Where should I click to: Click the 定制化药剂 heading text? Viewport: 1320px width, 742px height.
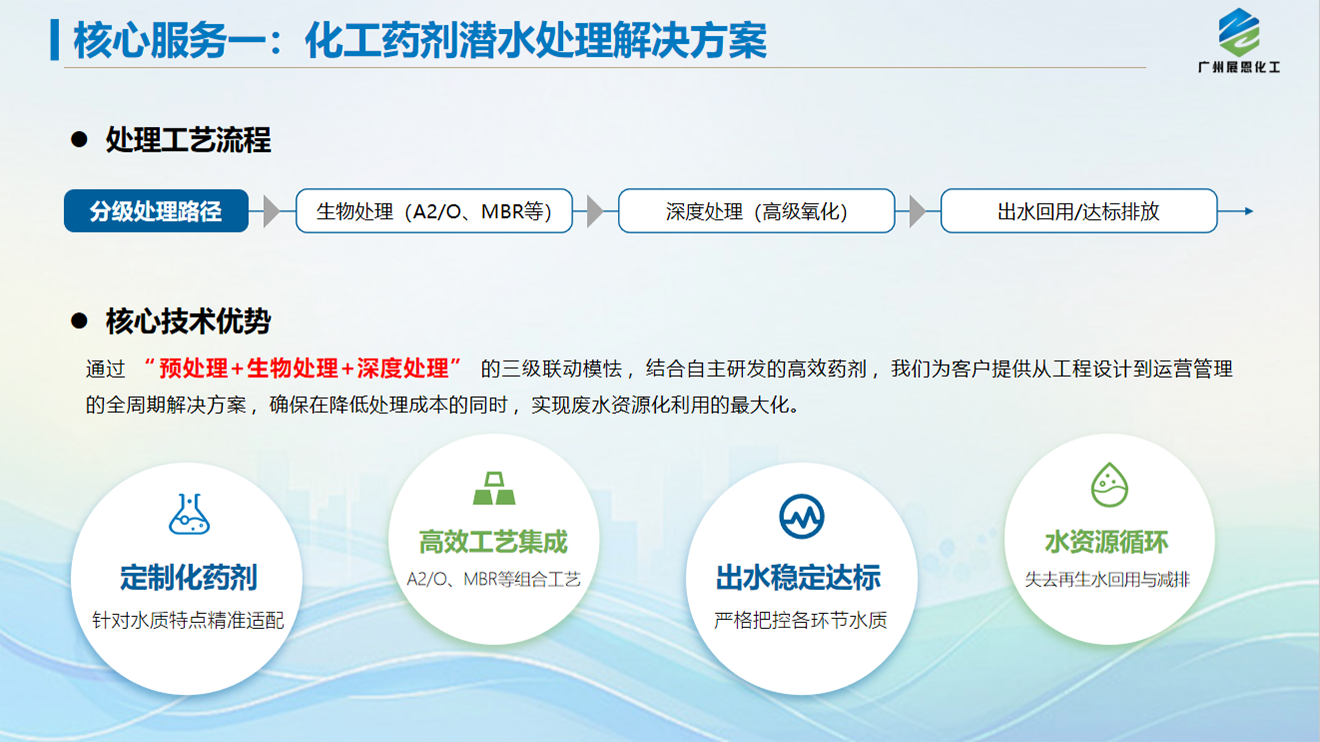pos(188,577)
